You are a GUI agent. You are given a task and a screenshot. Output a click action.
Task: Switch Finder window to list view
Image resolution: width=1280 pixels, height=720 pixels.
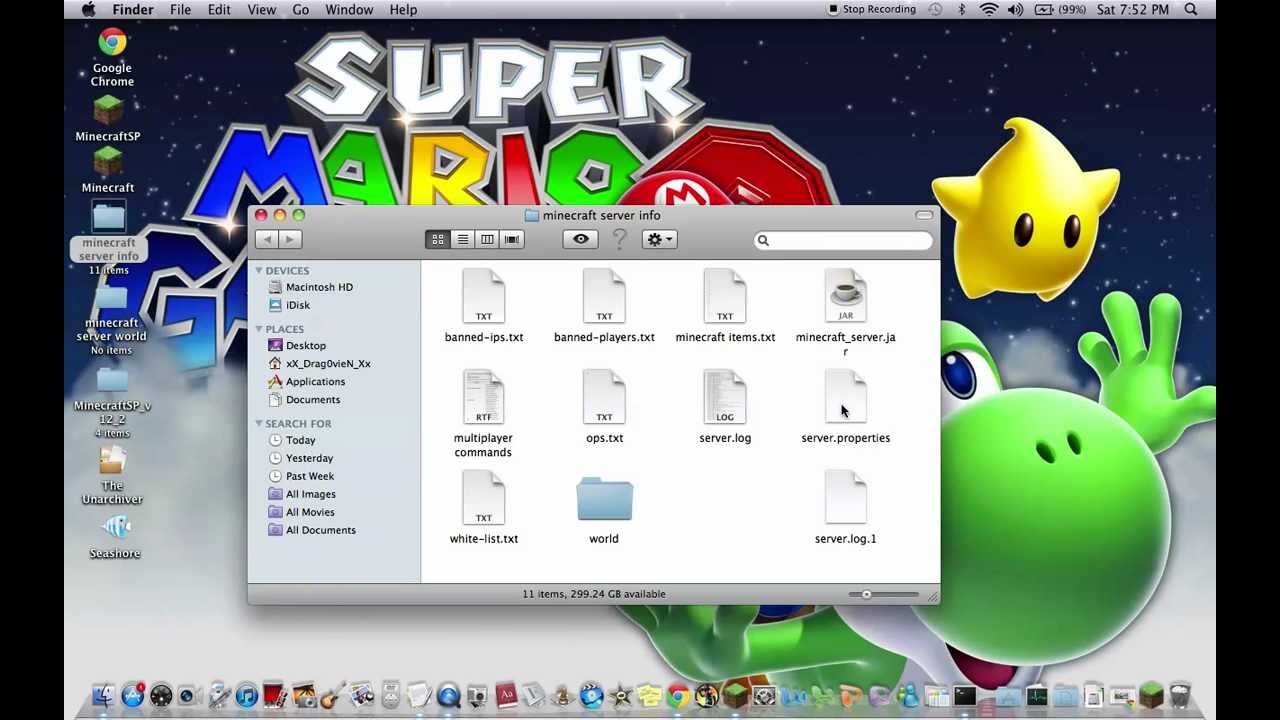(x=462, y=239)
